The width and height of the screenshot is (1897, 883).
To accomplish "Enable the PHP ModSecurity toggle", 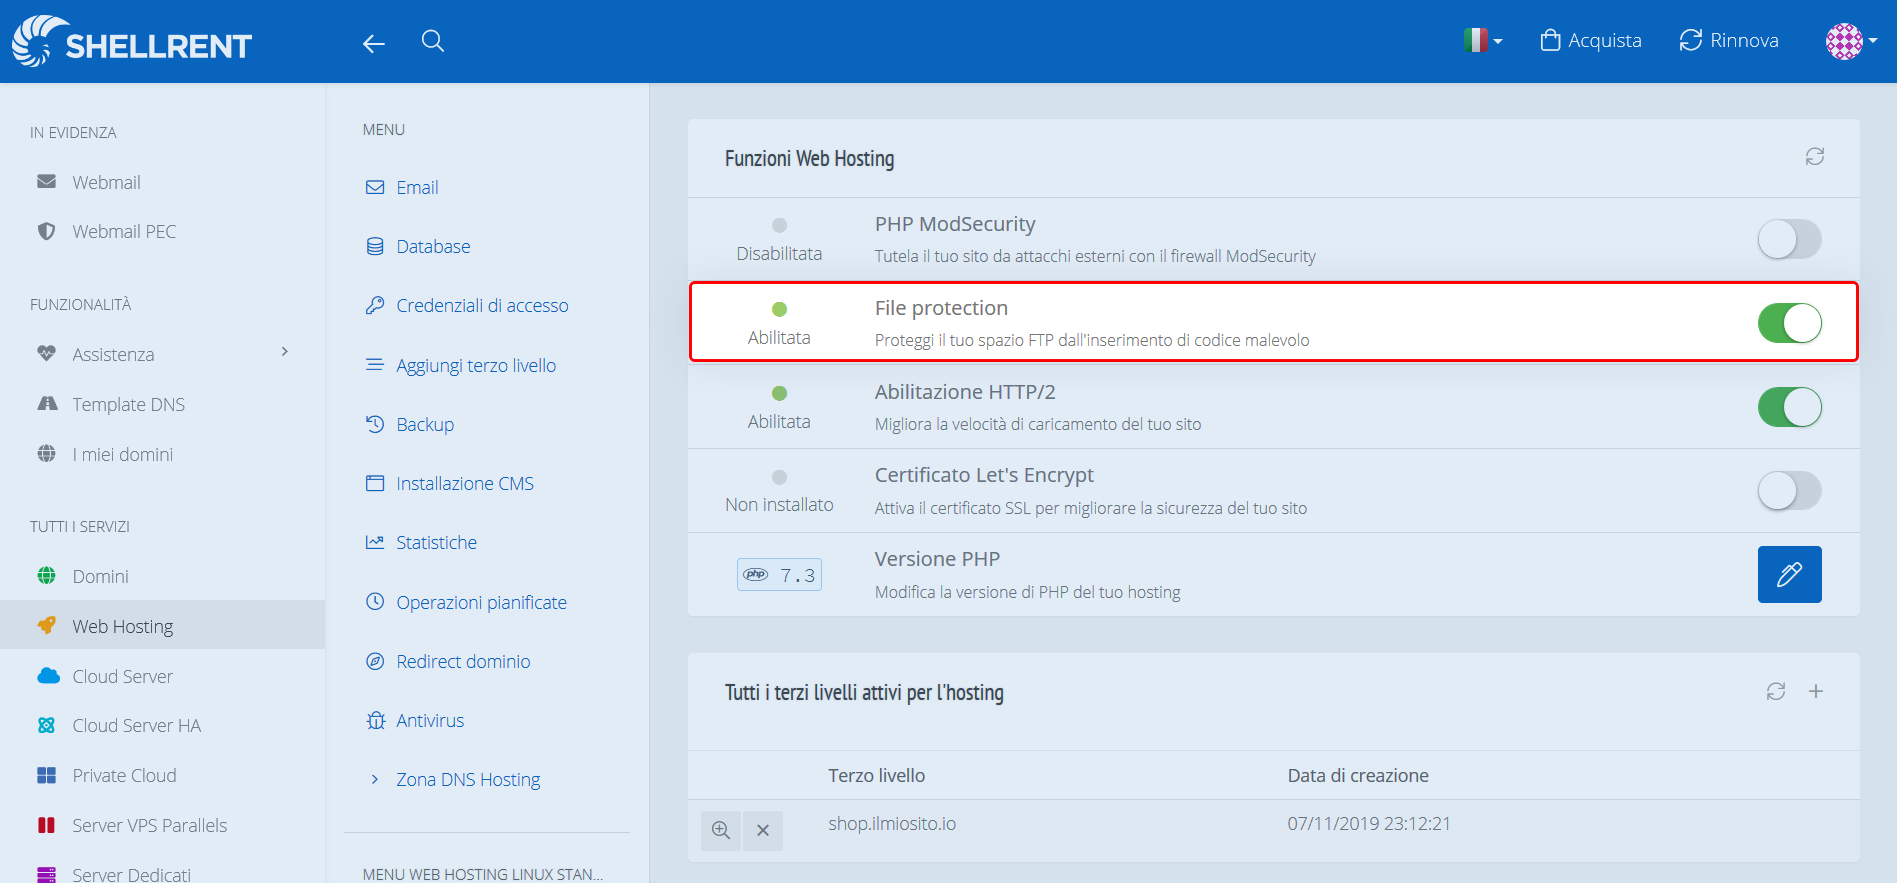I will 1790,239.
